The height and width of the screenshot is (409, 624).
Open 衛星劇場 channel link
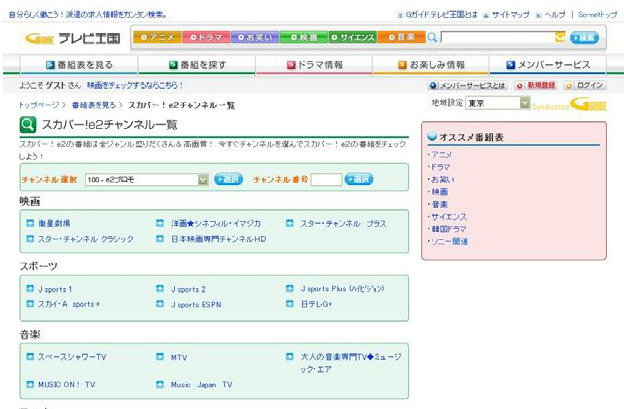tap(54, 224)
